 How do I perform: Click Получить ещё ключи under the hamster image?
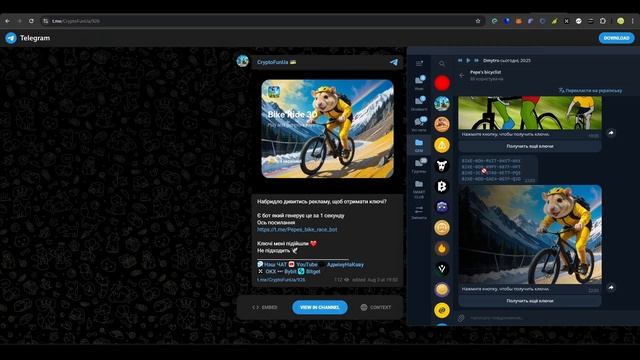530,301
